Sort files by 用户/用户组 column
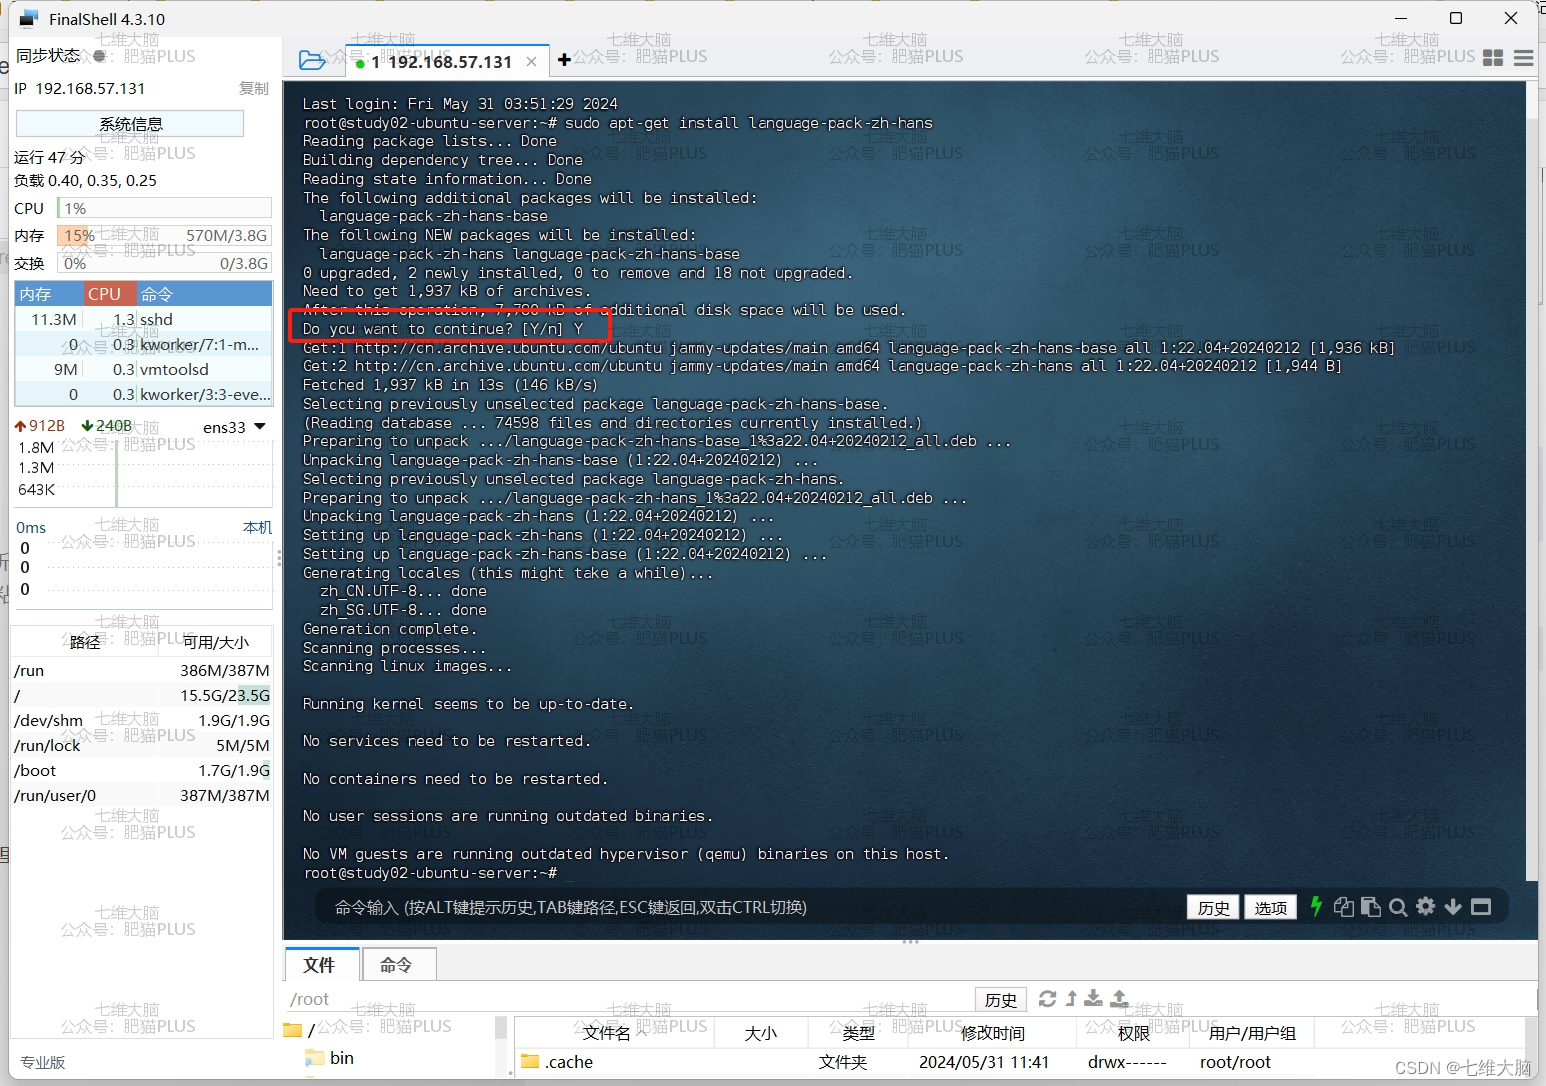 point(1252,1033)
